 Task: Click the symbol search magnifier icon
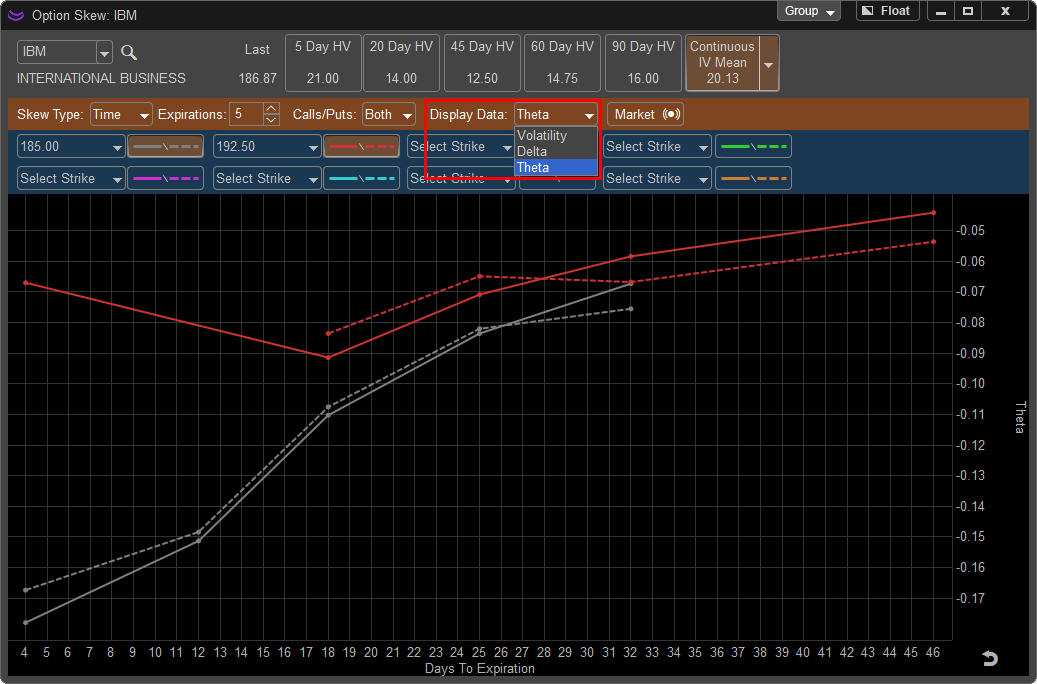pyautogui.click(x=129, y=53)
